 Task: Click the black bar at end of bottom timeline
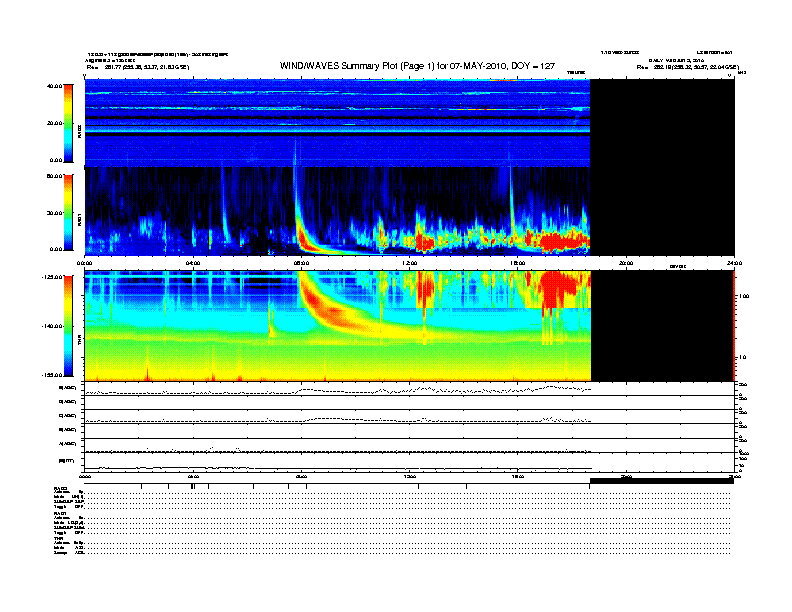click(662, 481)
